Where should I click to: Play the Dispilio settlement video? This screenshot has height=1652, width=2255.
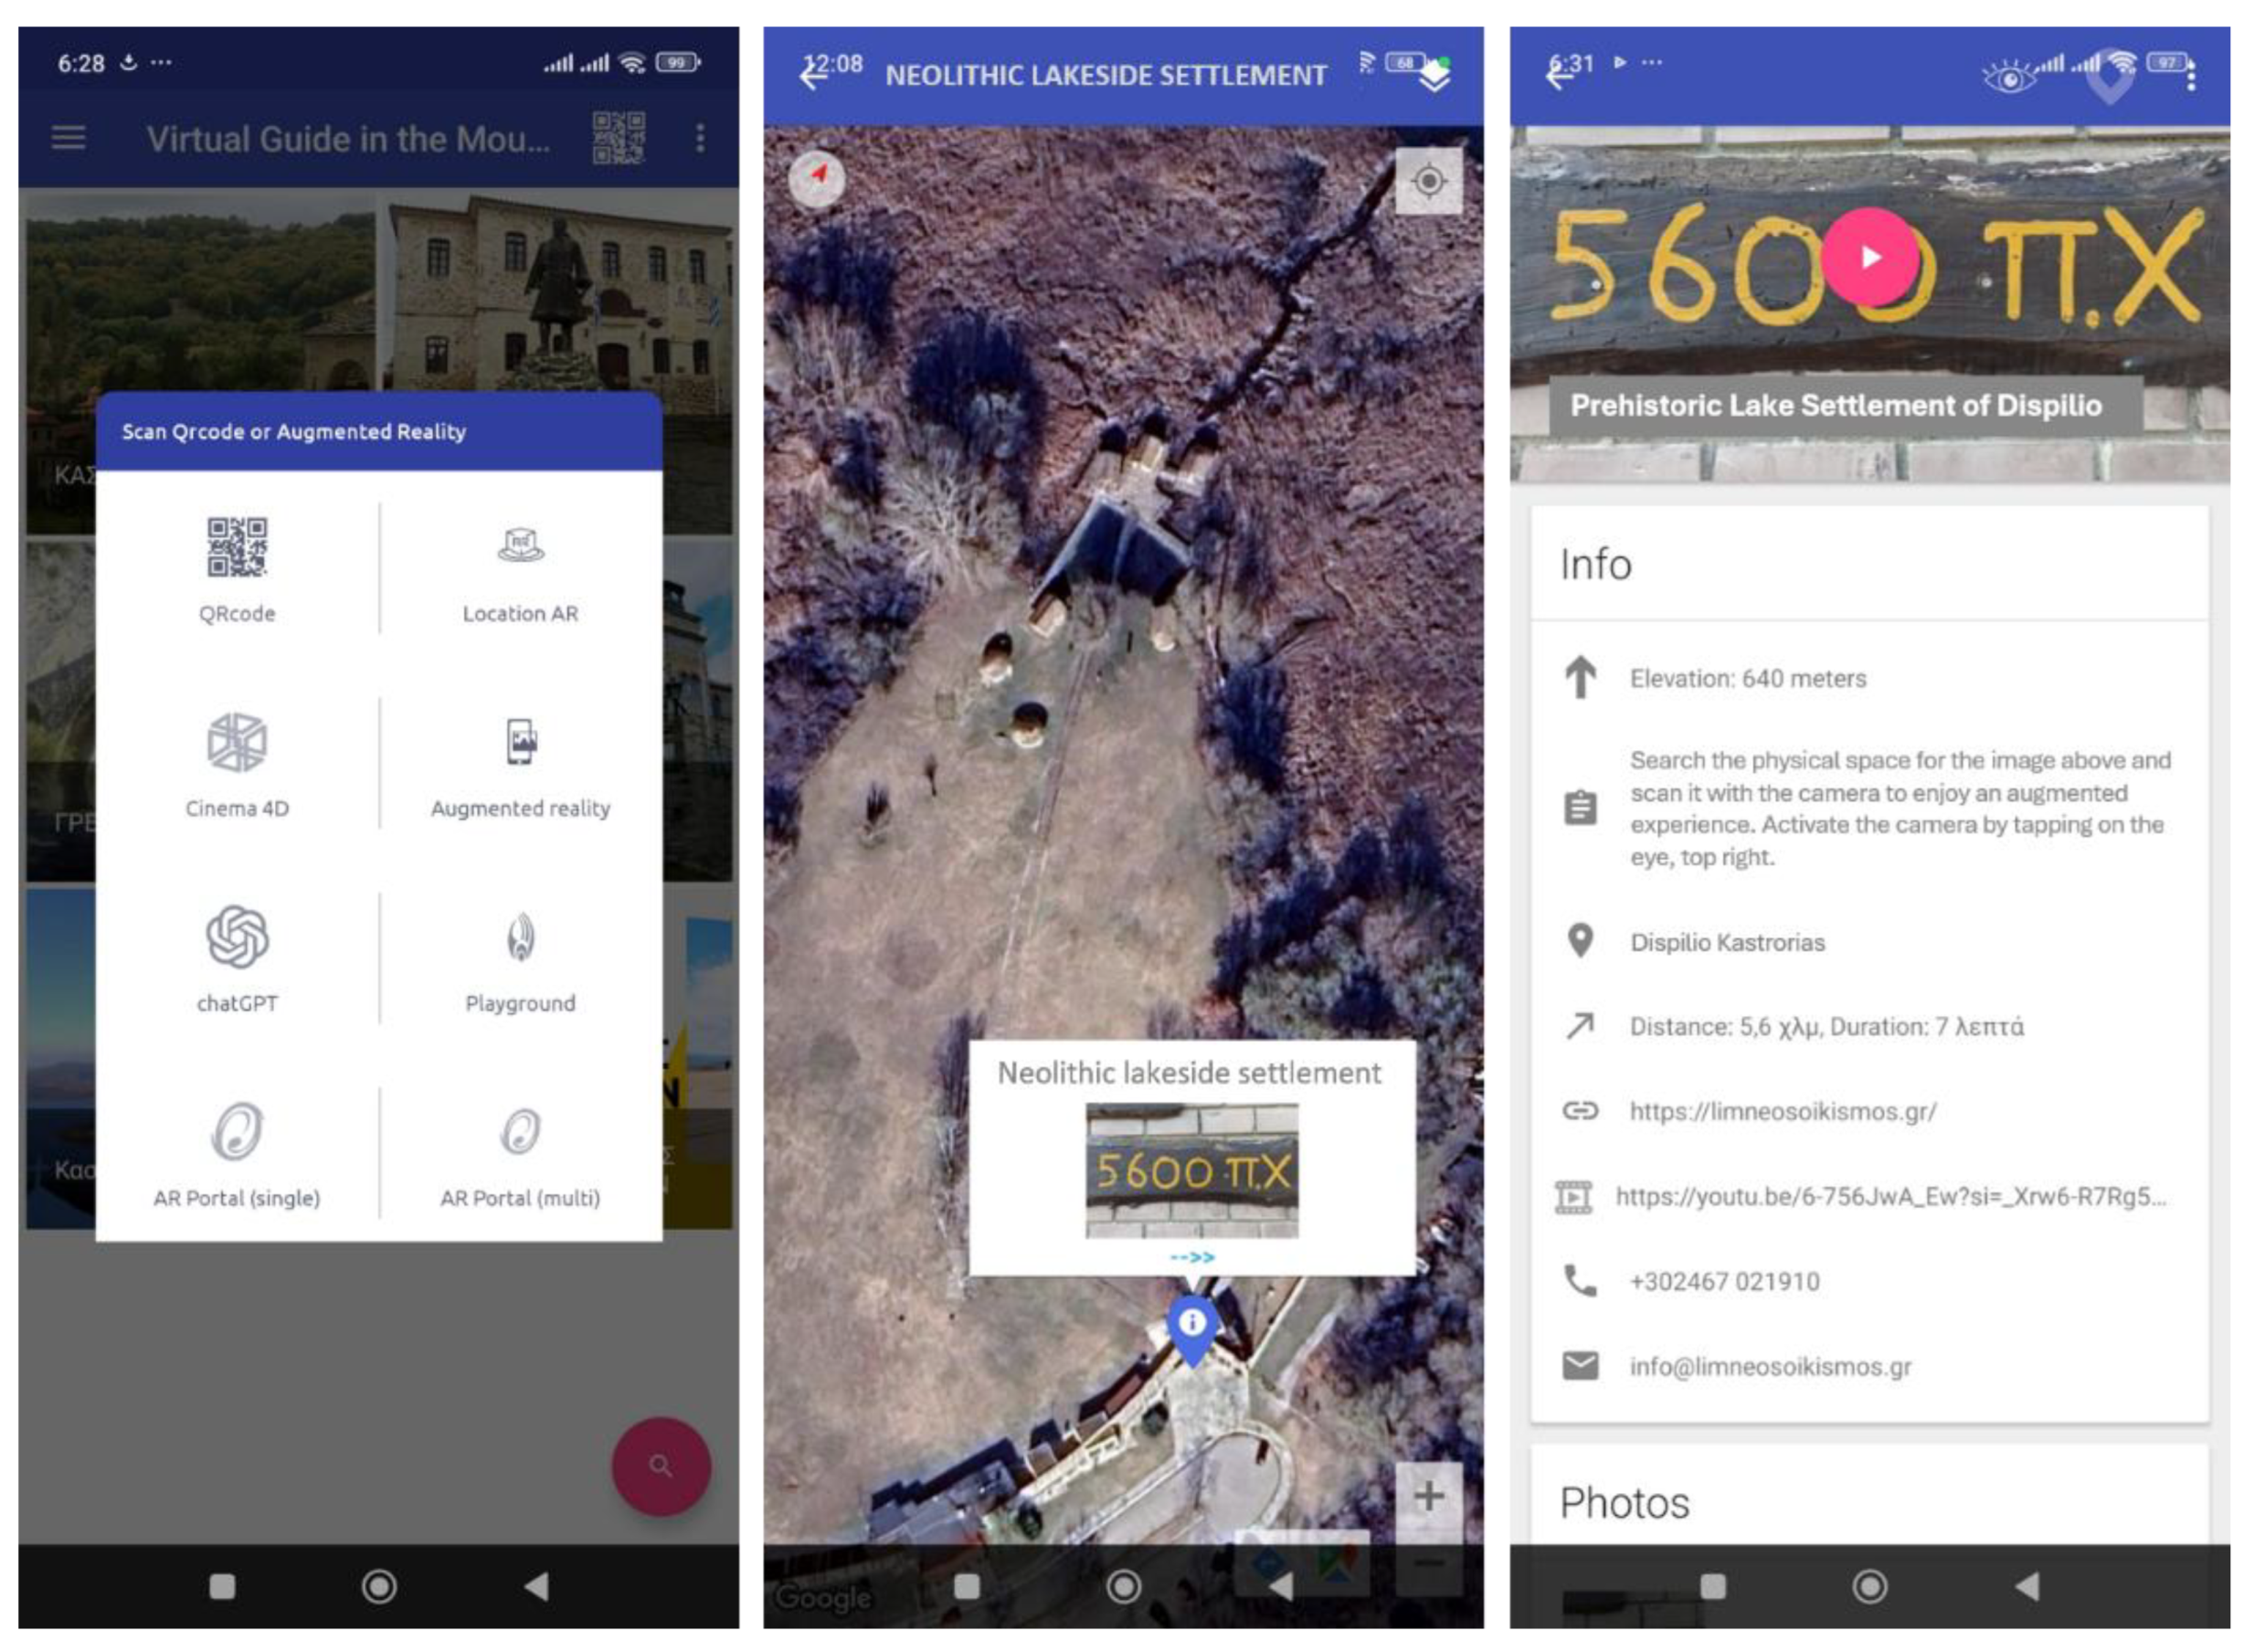coord(1870,257)
